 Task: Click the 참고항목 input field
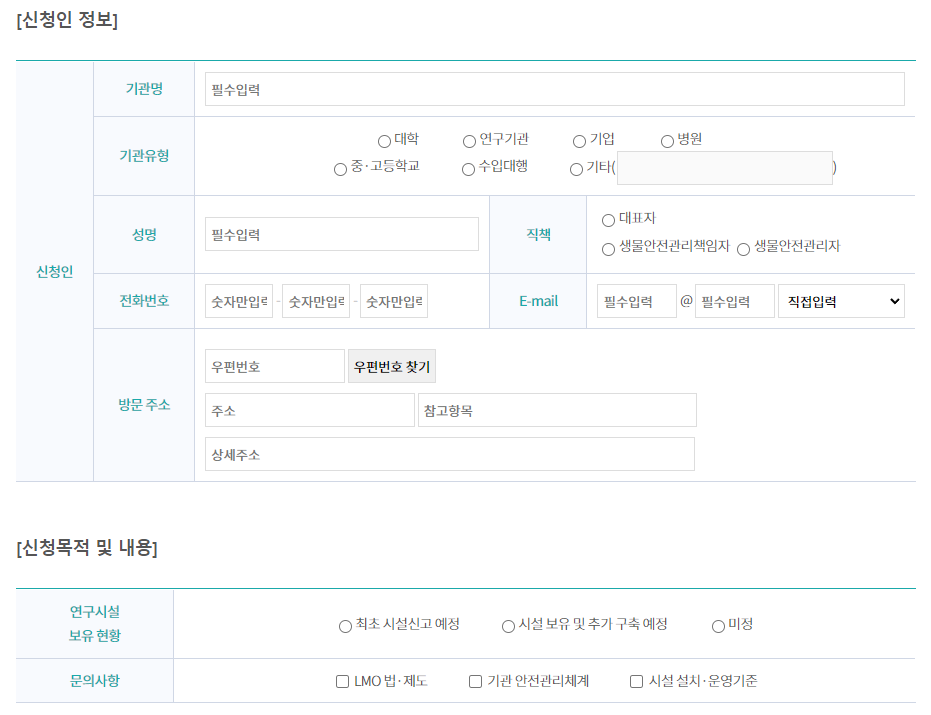[x=557, y=410]
